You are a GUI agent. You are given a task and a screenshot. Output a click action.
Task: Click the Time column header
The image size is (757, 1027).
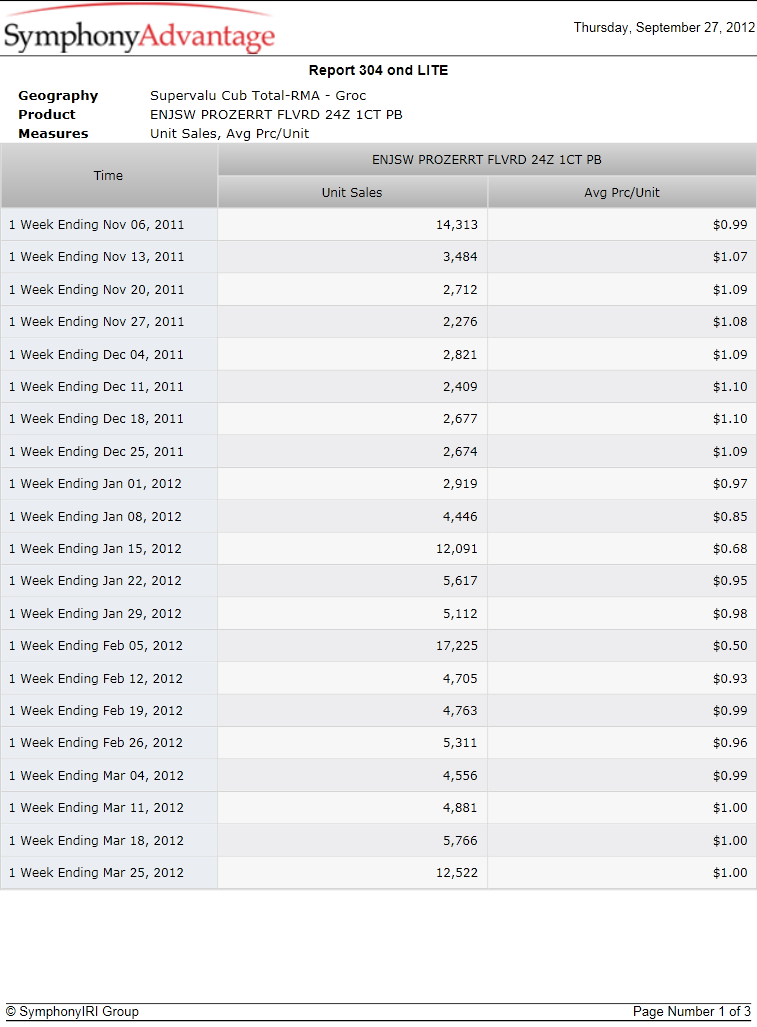pyautogui.click(x=109, y=176)
